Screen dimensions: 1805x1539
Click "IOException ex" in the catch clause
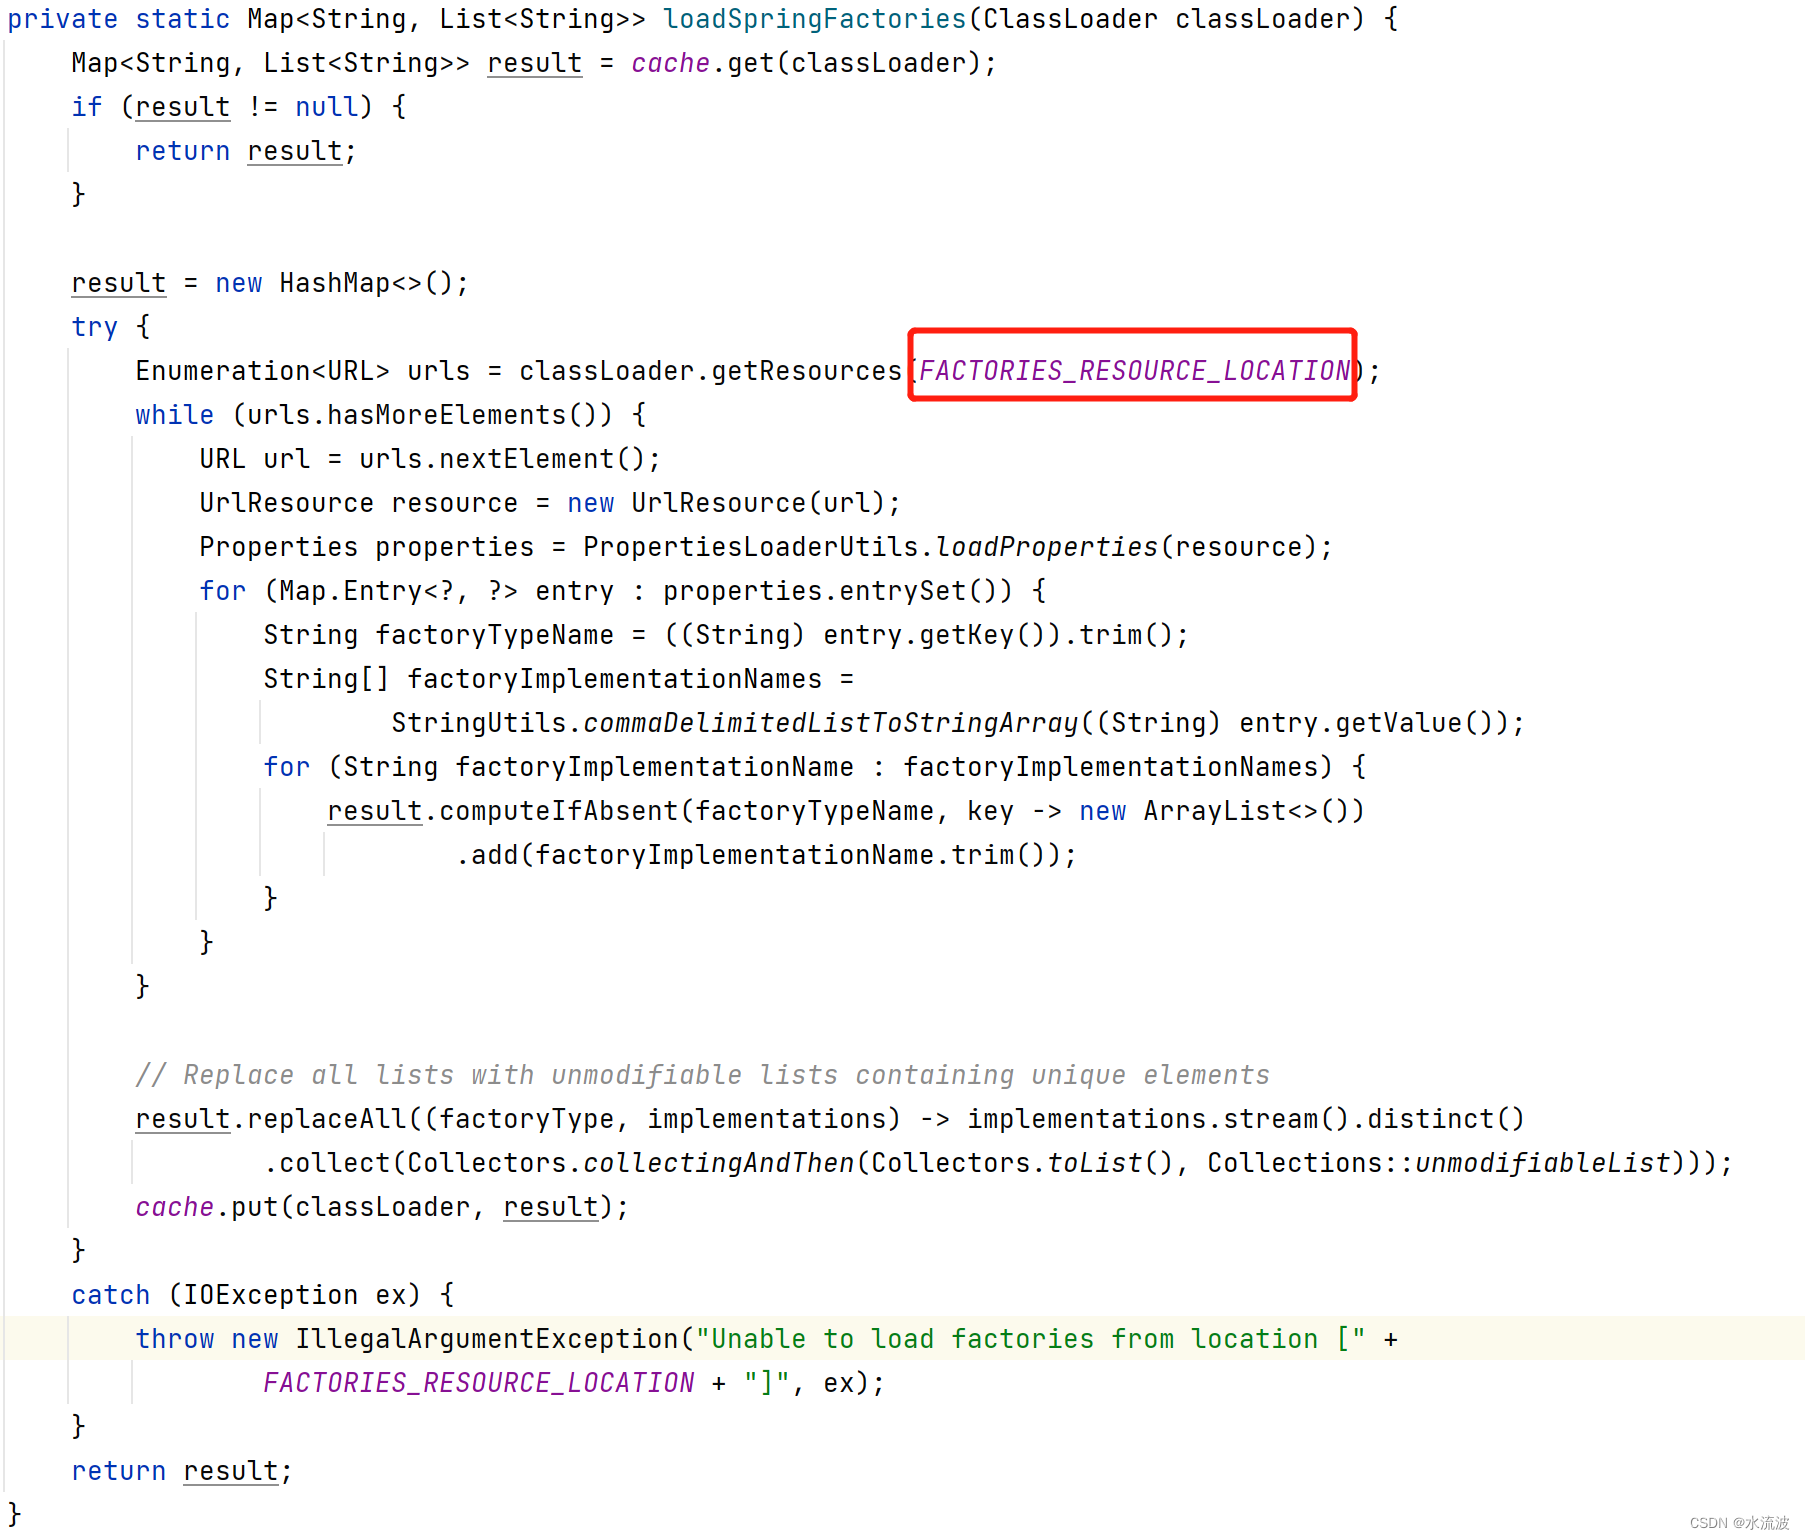[294, 1295]
